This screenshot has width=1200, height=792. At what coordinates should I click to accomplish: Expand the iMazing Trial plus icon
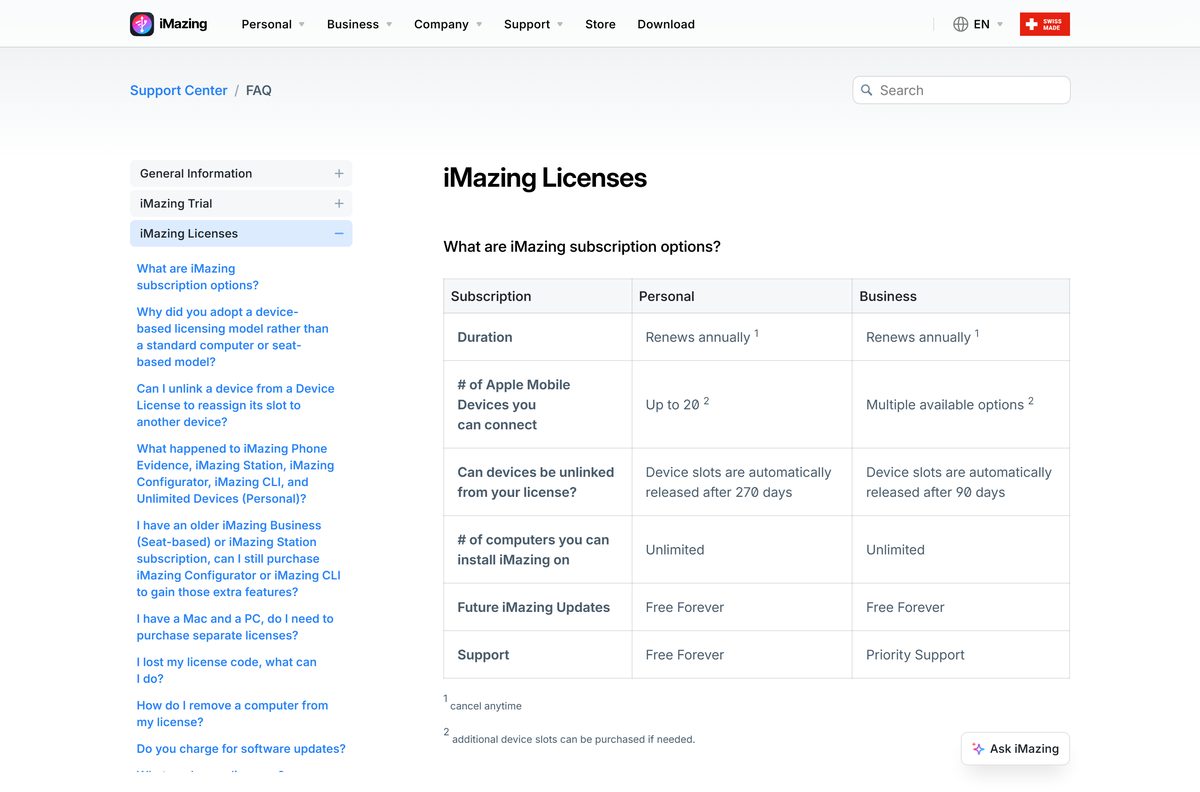[x=339, y=203]
